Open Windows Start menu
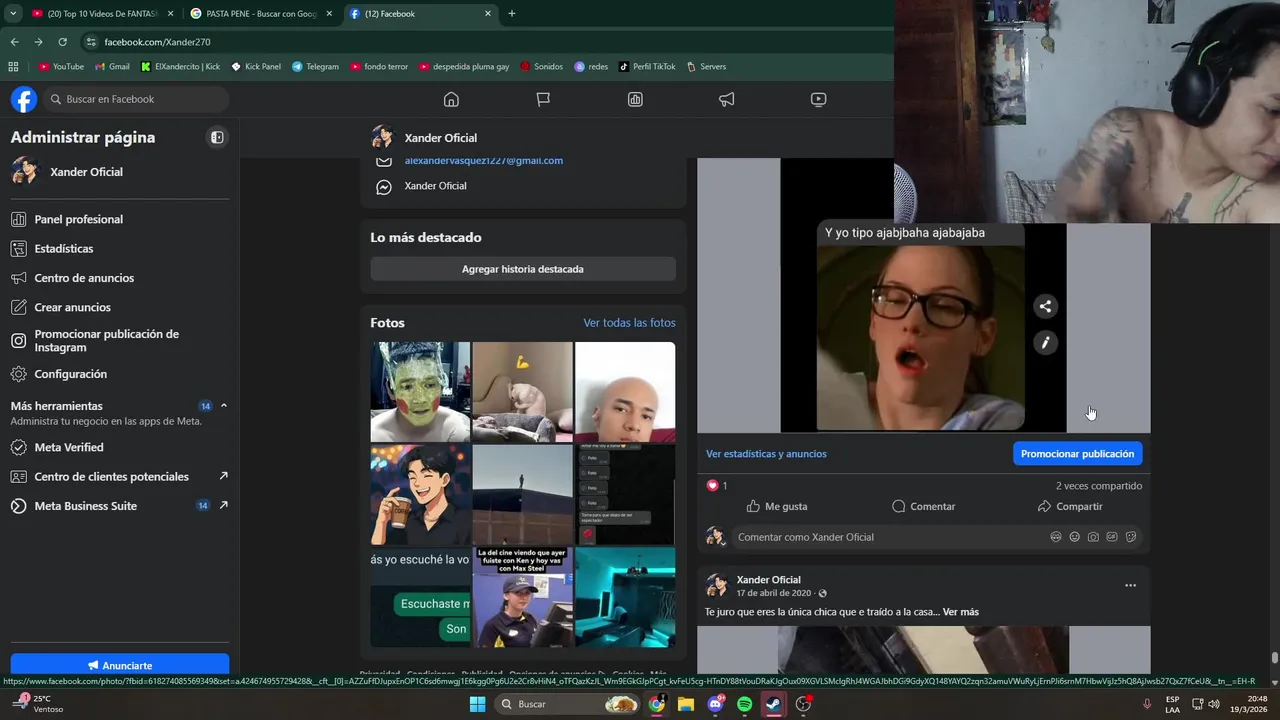Viewport: 1280px width, 720px height. point(477,704)
